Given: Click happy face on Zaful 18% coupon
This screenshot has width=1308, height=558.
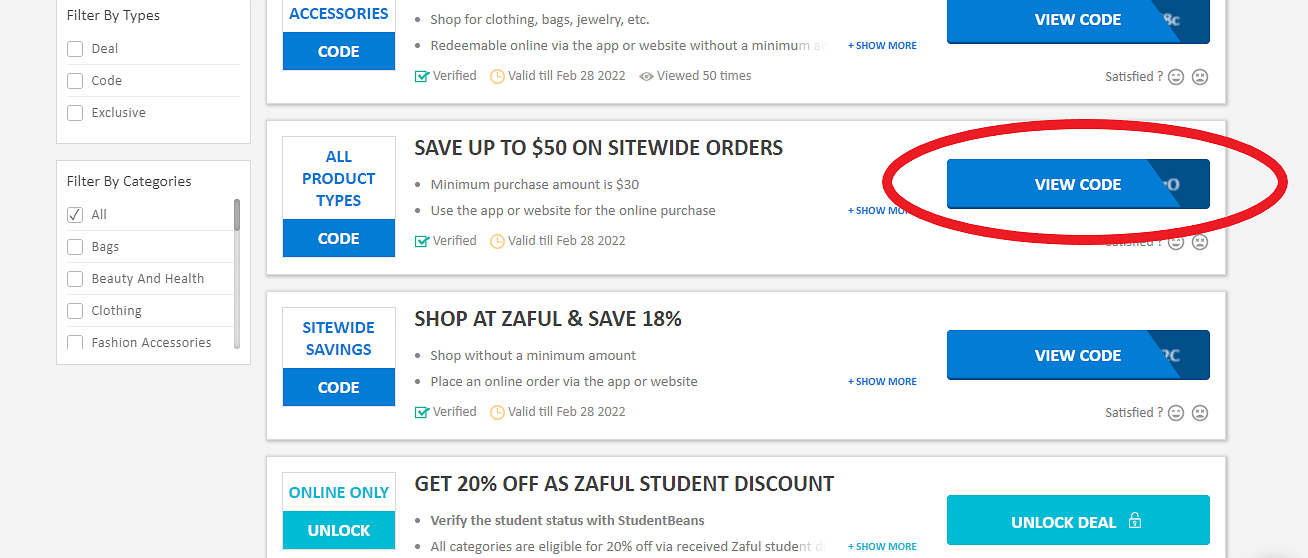Looking at the screenshot, I should (1176, 413).
